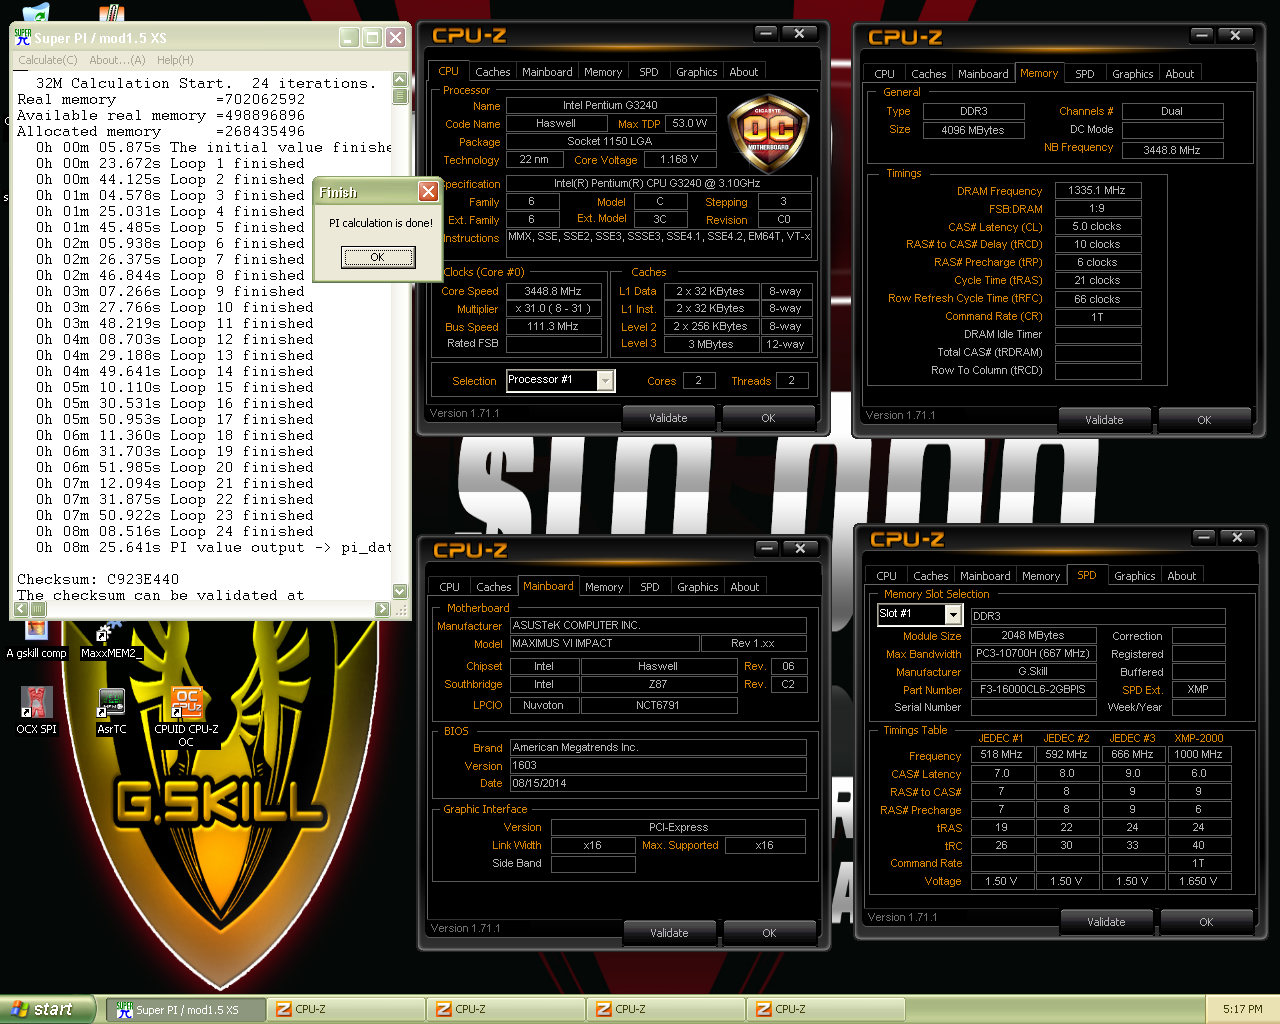Click OK in the CPU-Z SPD window
1280x1024 pixels.
(x=1206, y=922)
